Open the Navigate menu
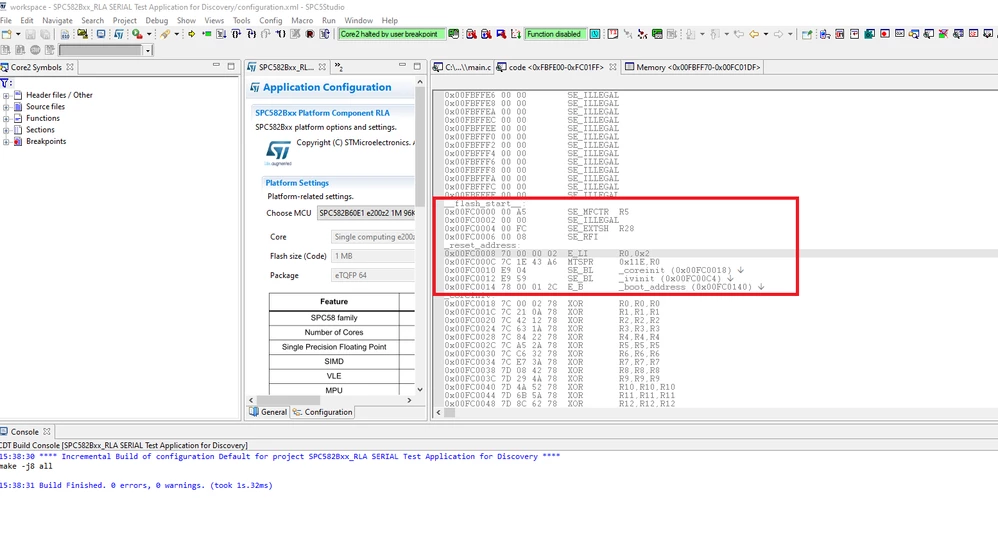 pyautogui.click(x=57, y=20)
